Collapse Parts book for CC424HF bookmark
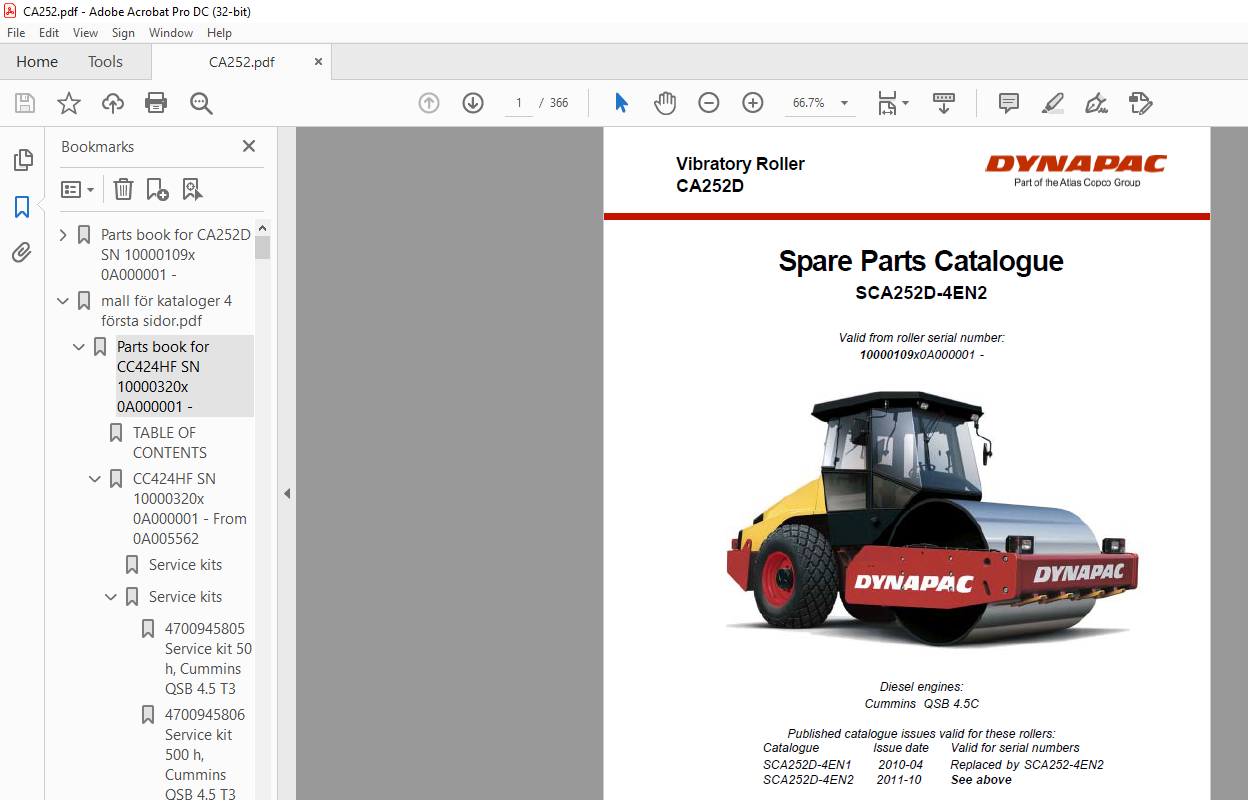Viewport: 1248px width, 800px height. coord(80,347)
